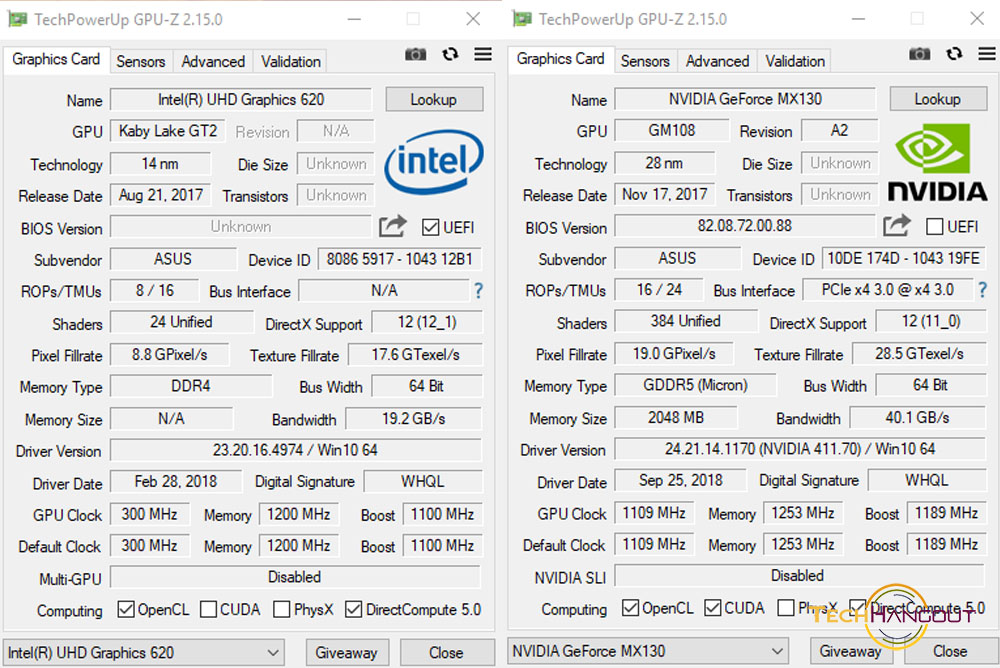1000x668 pixels.
Task: Switch to Advanced tab in Intel window
Action: 213,62
